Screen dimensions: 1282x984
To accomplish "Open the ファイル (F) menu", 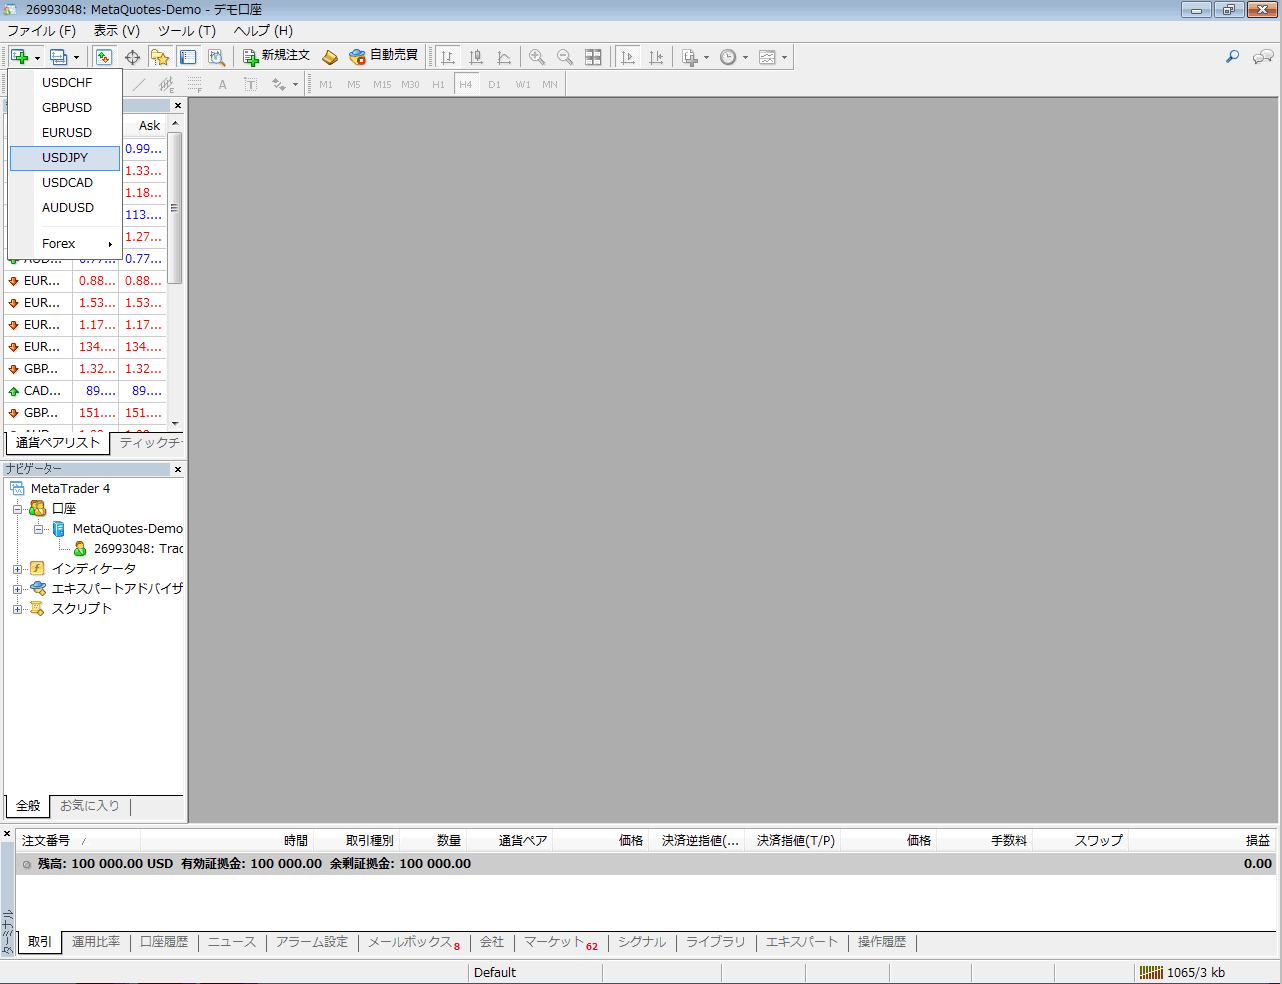I will tap(42, 30).
